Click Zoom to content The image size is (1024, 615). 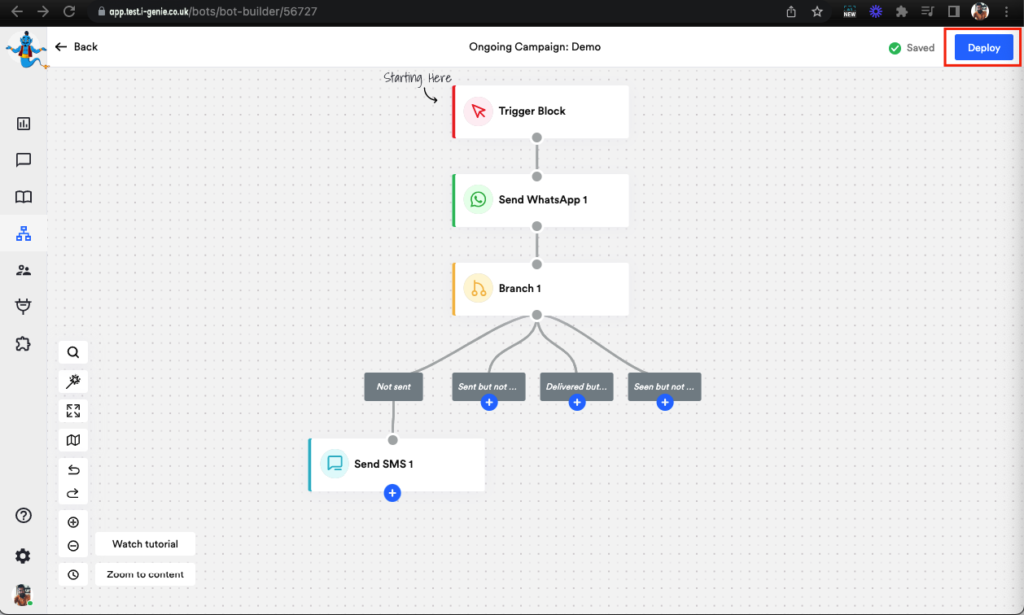tap(145, 574)
